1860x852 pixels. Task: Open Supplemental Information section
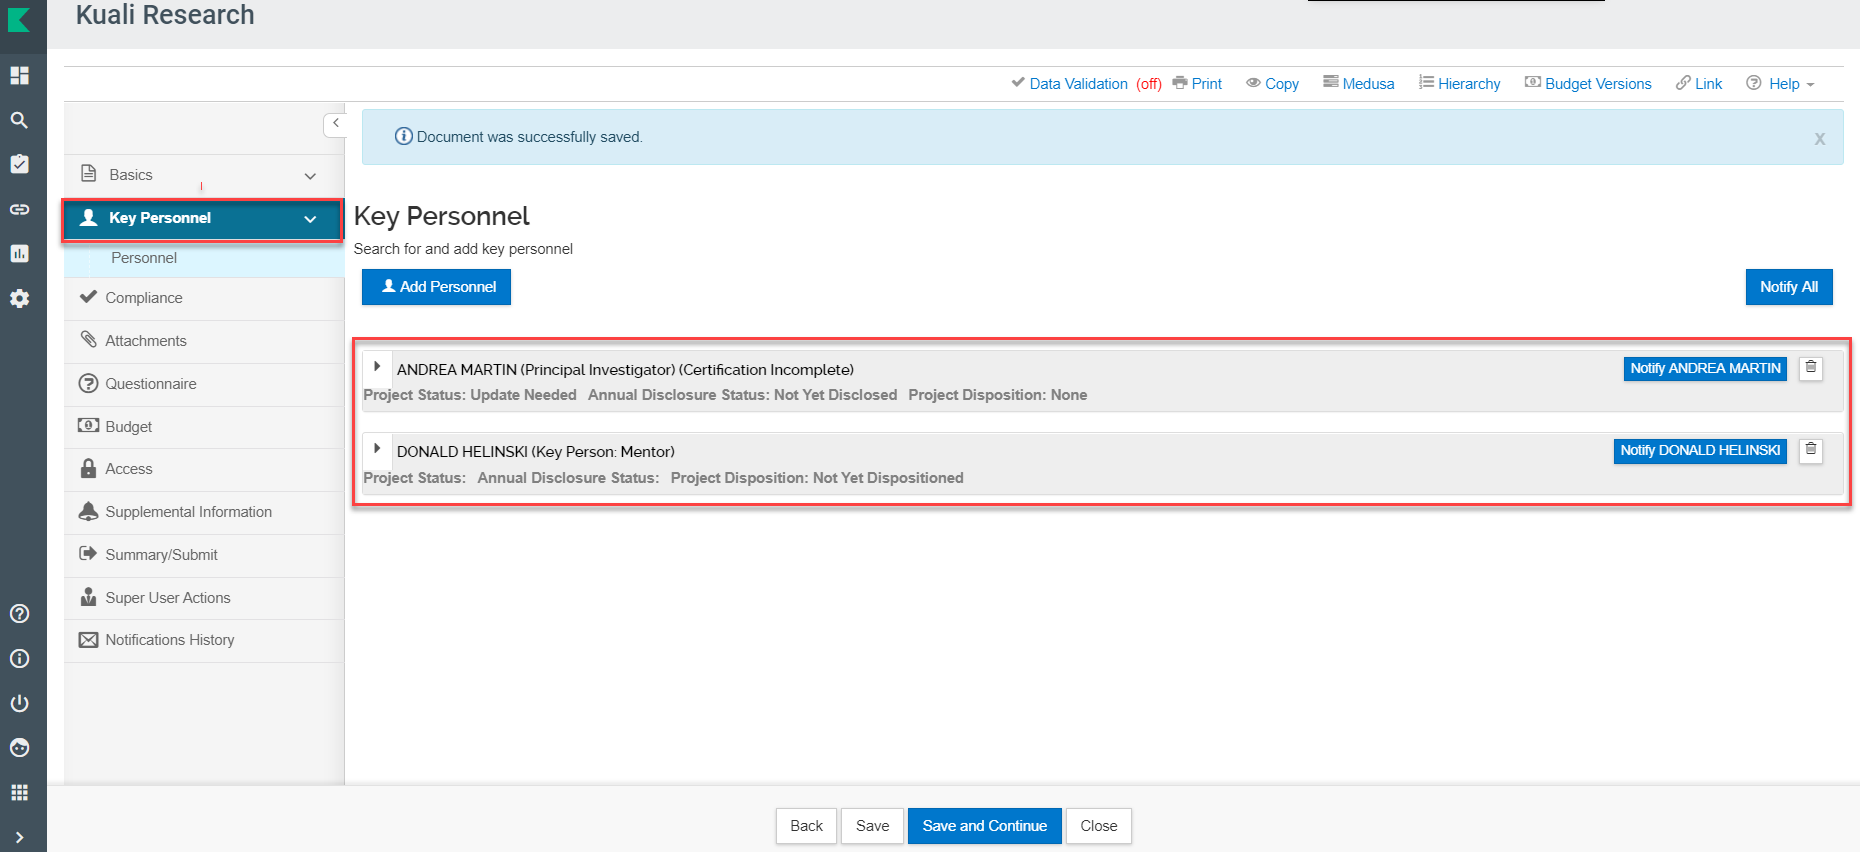click(x=204, y=512)
